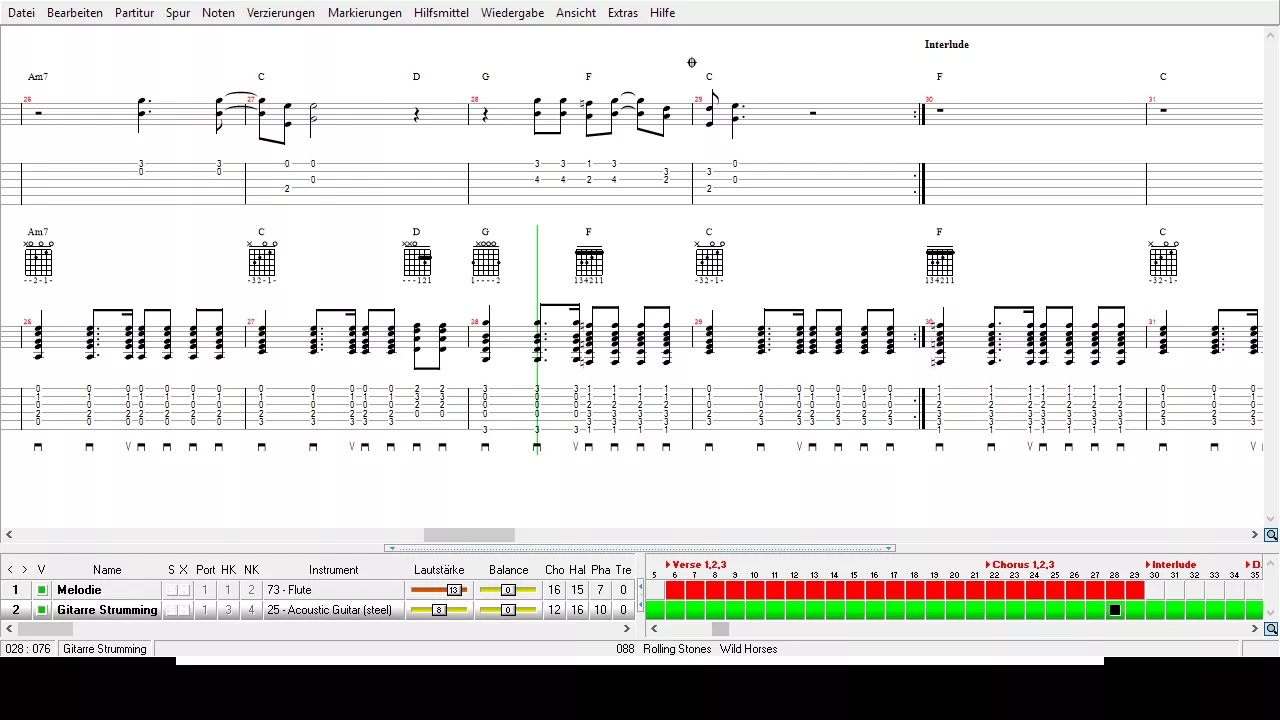Viewport: 1280px width, 720px height.
Task: Toggle Gitarre Strumming cell for measure 22
Action: 995,610
